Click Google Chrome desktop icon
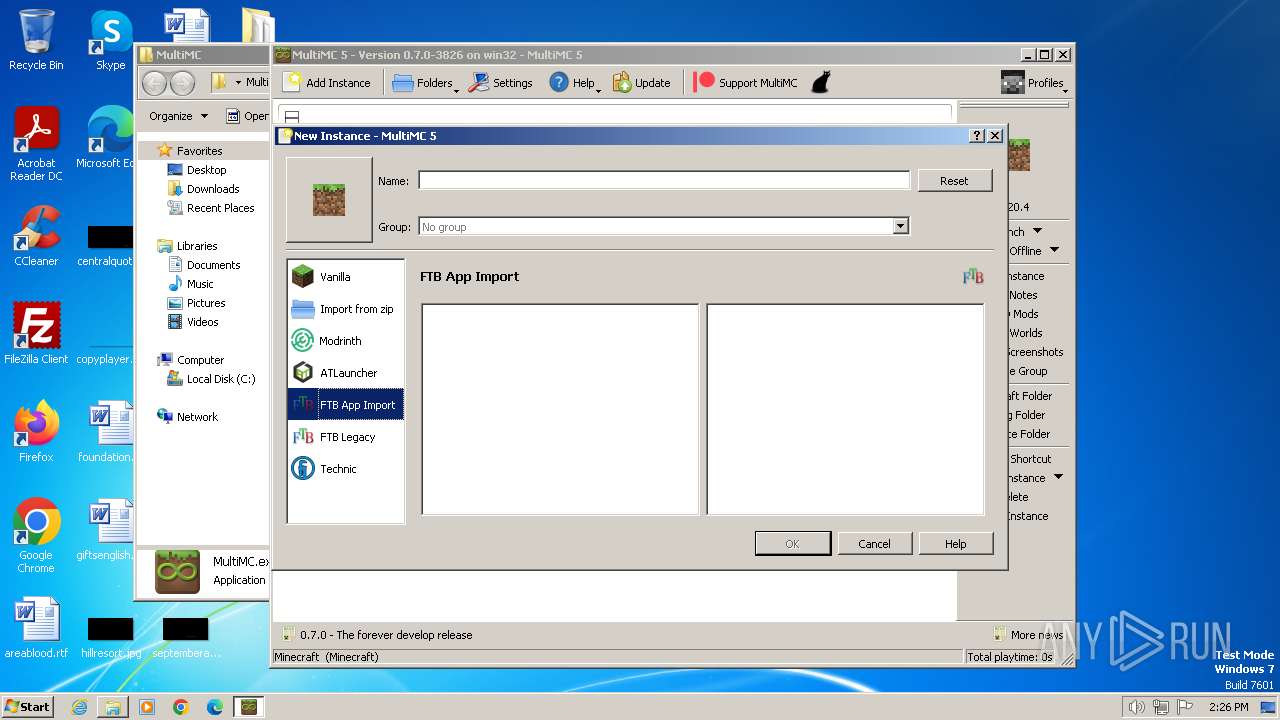1280x720 pixels. pyautogui.click(x=36, y=536)
